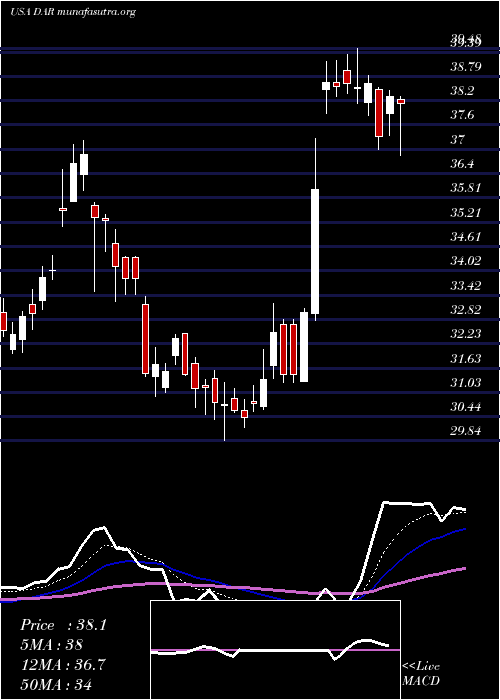The image size is (500, 700).
Task: Click the 34.61 price axis label
Action: pyautogui.click(x=466, y=237)
